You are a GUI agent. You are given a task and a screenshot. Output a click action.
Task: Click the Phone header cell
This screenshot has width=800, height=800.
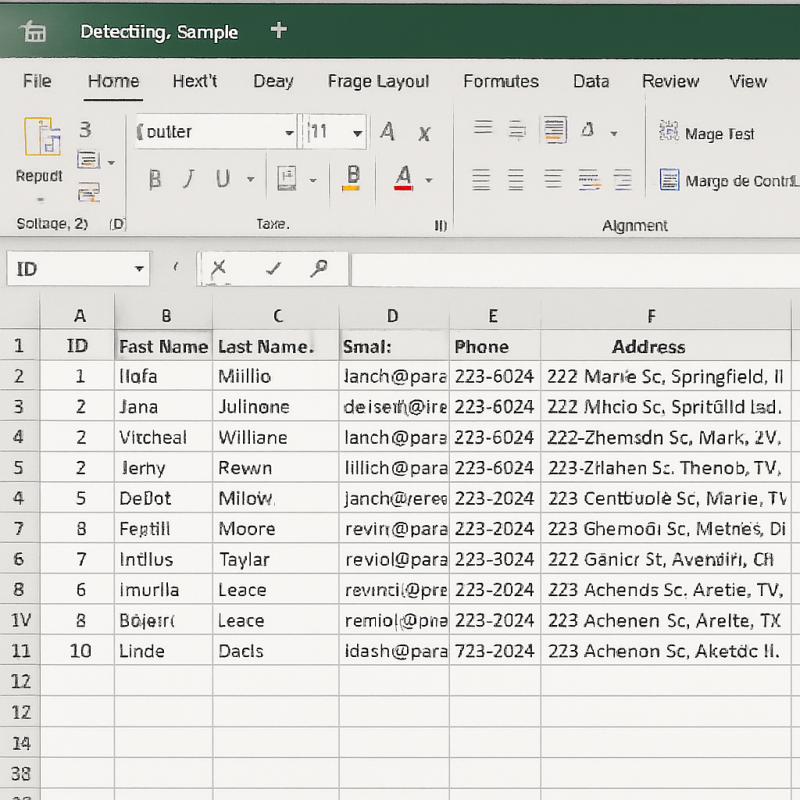495,346
